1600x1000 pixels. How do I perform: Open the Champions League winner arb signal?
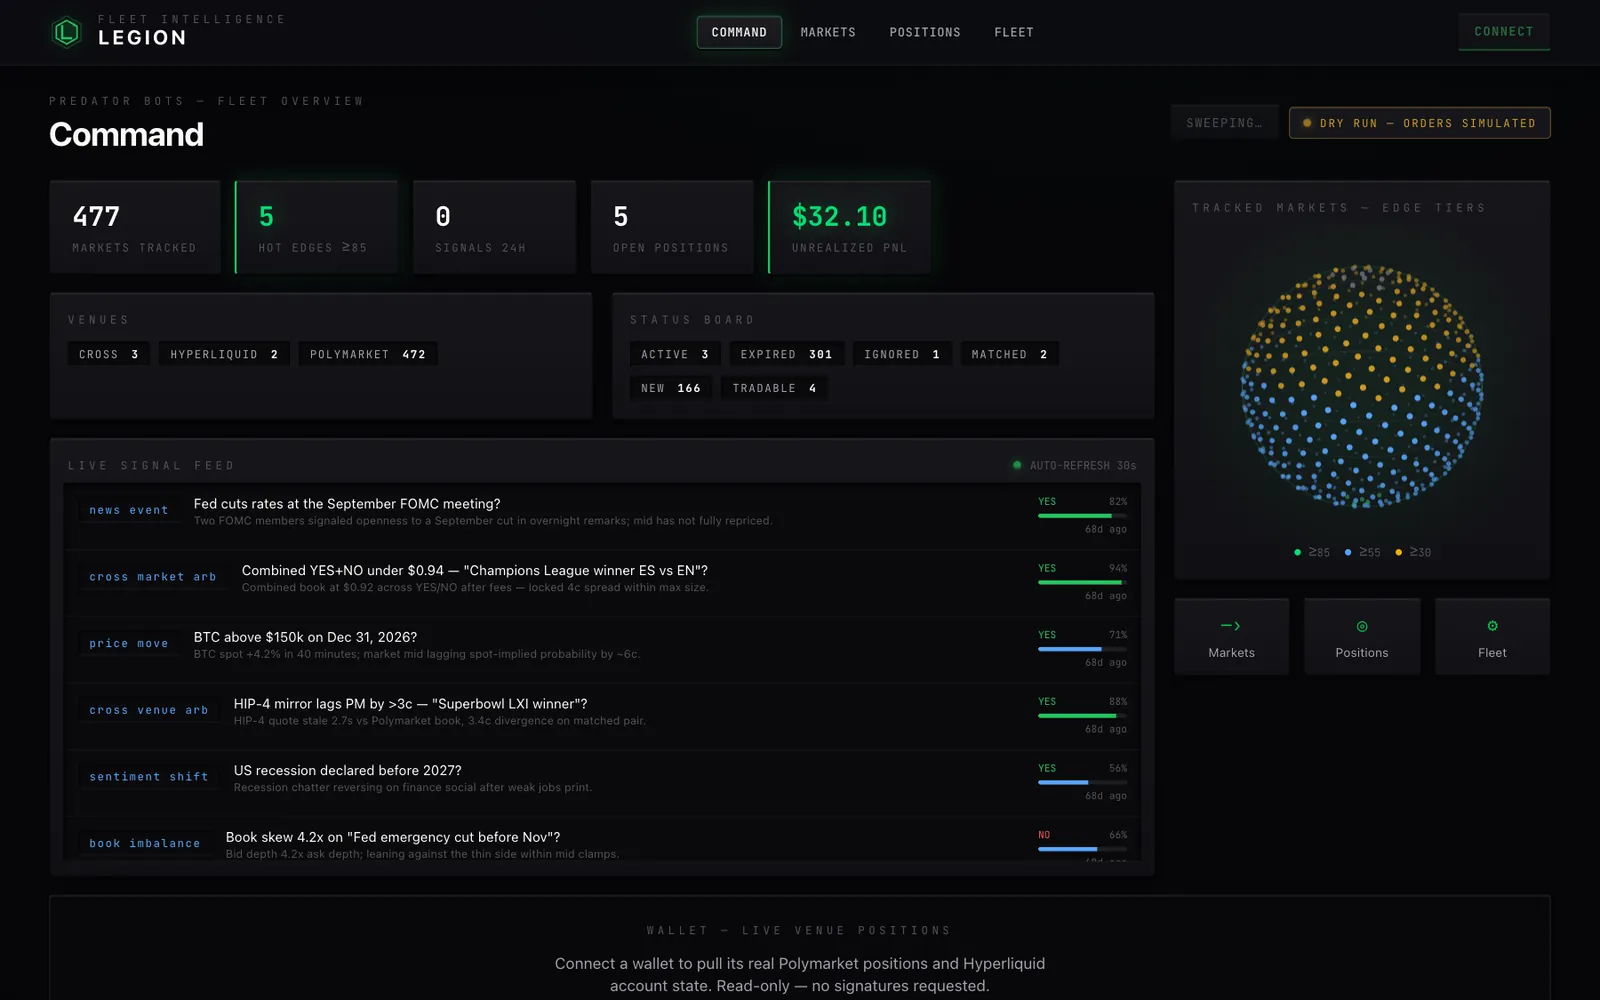(602, 583)
